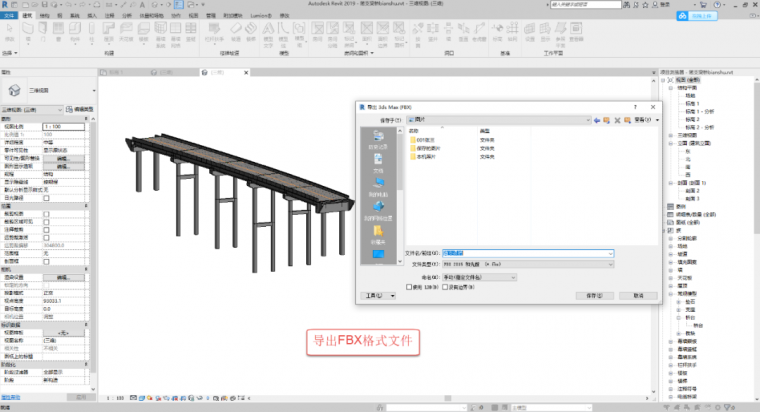
Task: Open the 文件 menu tab in ribbon
Action: (8, 17)
